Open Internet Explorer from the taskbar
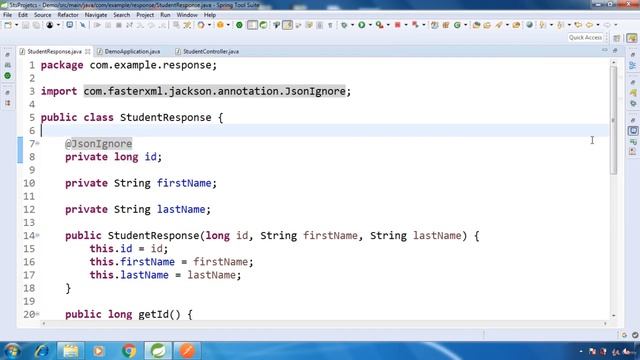 coord(41,351)
